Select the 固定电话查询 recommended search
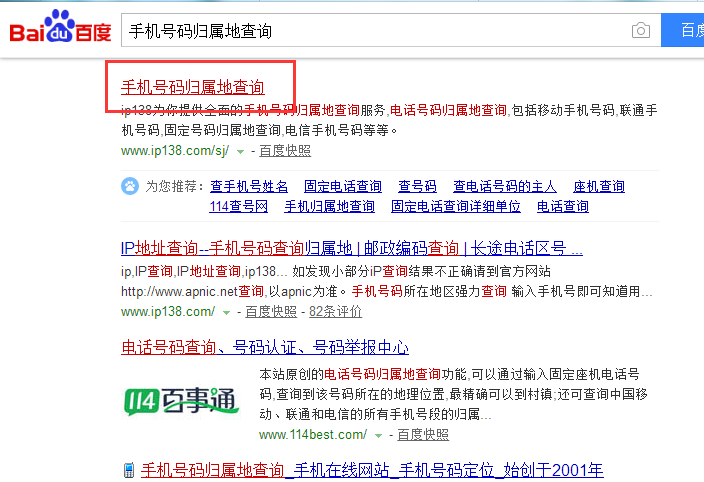 click(343, 186)
